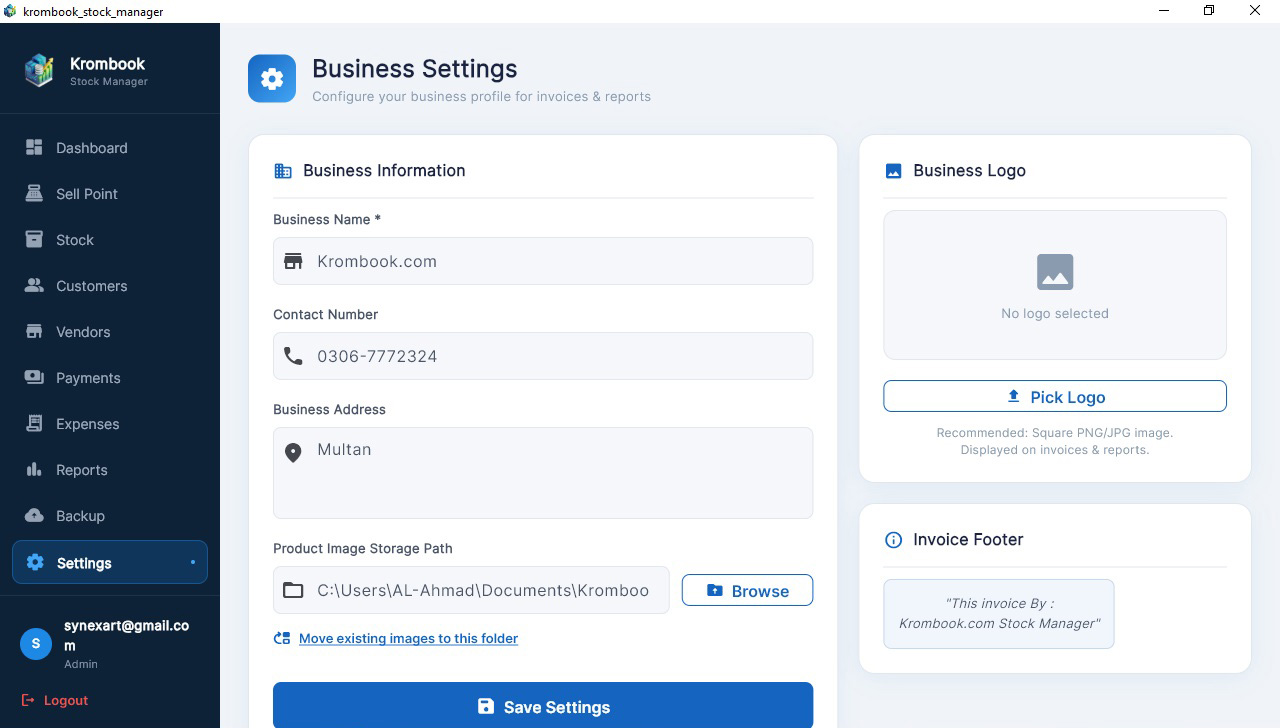Screen dimensions: 1280x728
Task: Focus the Business Name input field
Action: (x=560, y=262)
